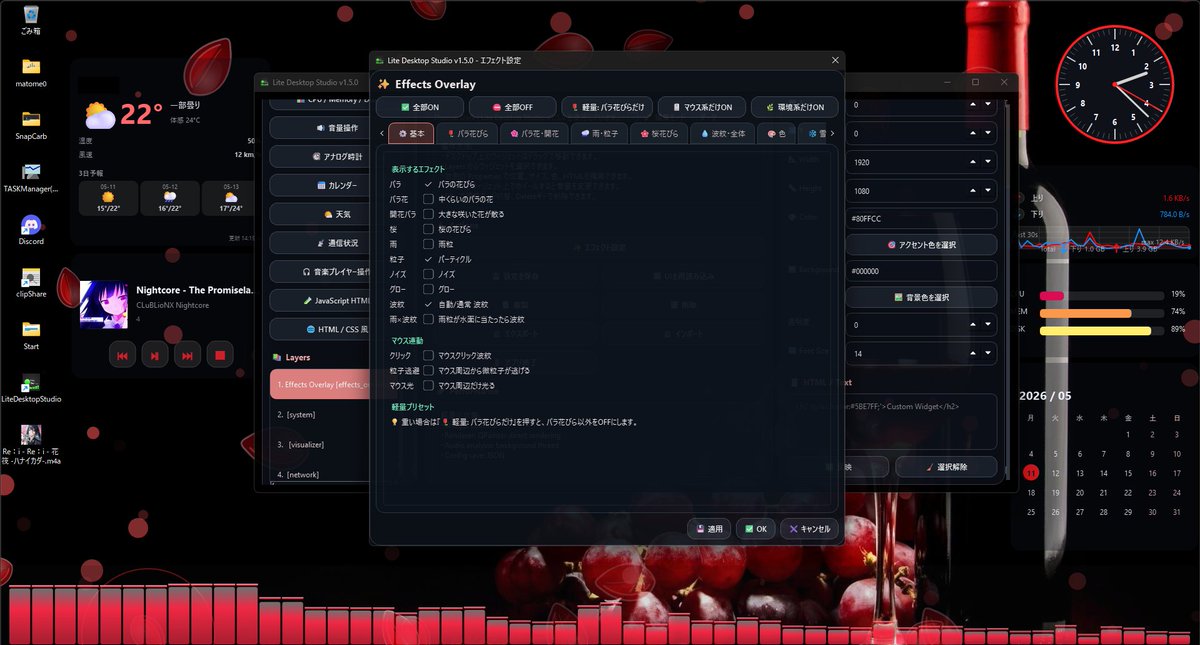The height and width of the screenshot is (645, 1200).
Task: Launch the LiteDesktopStudio desktop shortcut
Action: pos(31,388)
